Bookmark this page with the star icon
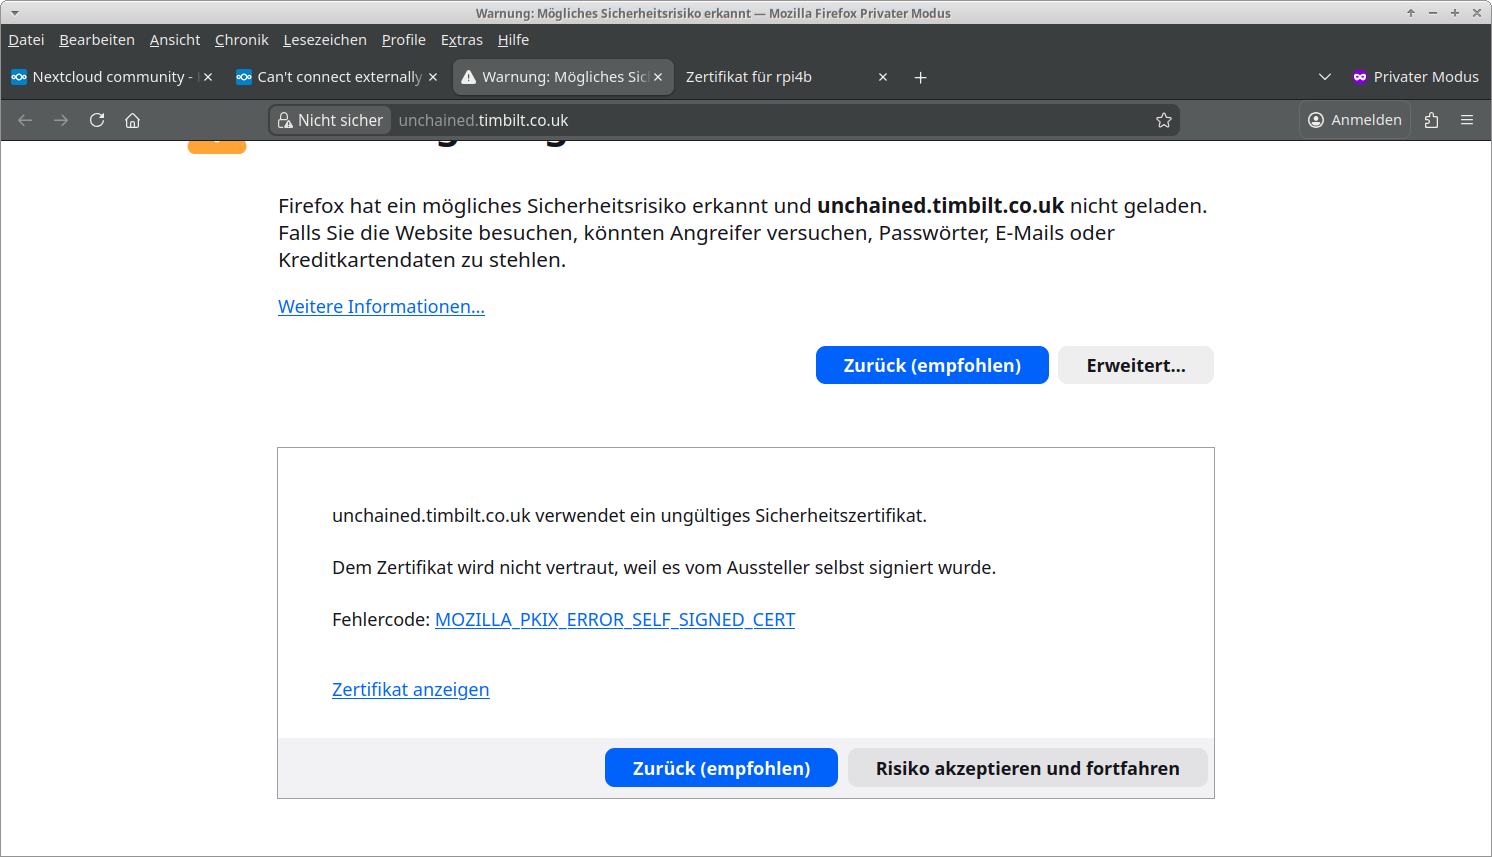 tap(1163, 120)
